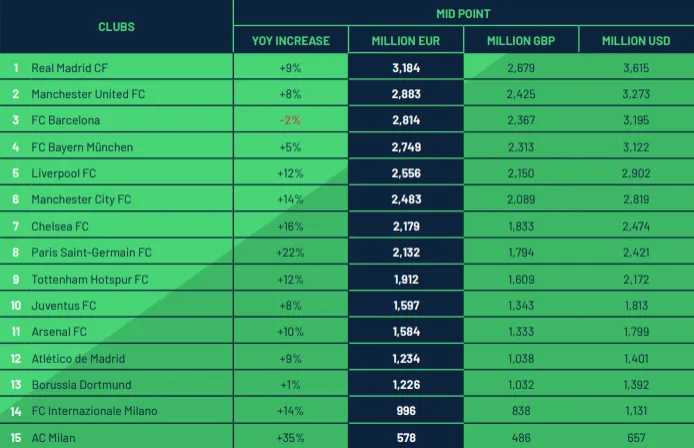This screenshot has height=448, width=694.
Task: Click AC Milan's +35% YoY increase
Action: (x=290, y=438)
